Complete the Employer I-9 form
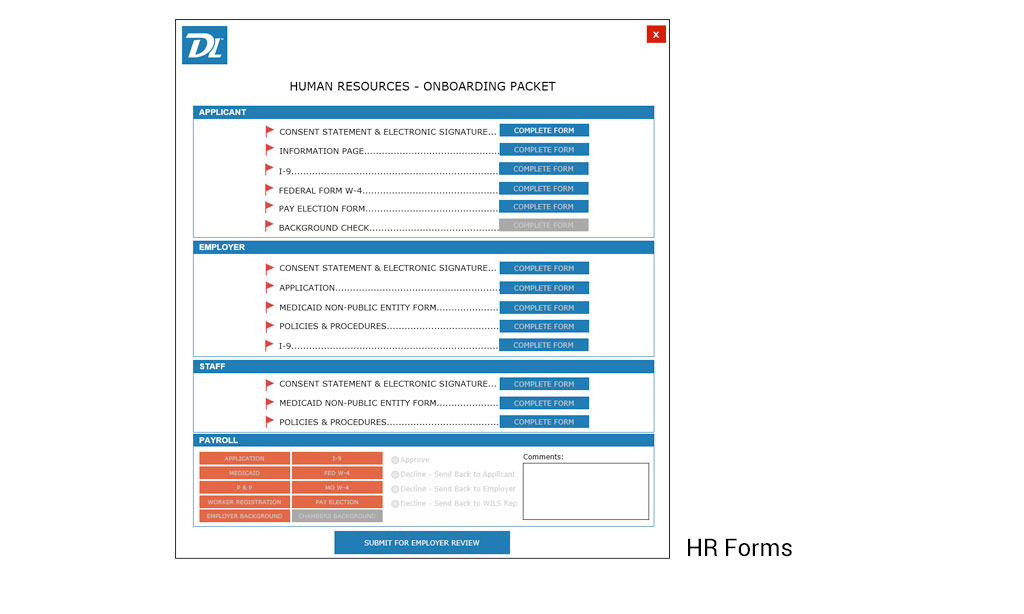The width and height of the screenshot is (1024, 614). tap(543, 345)
